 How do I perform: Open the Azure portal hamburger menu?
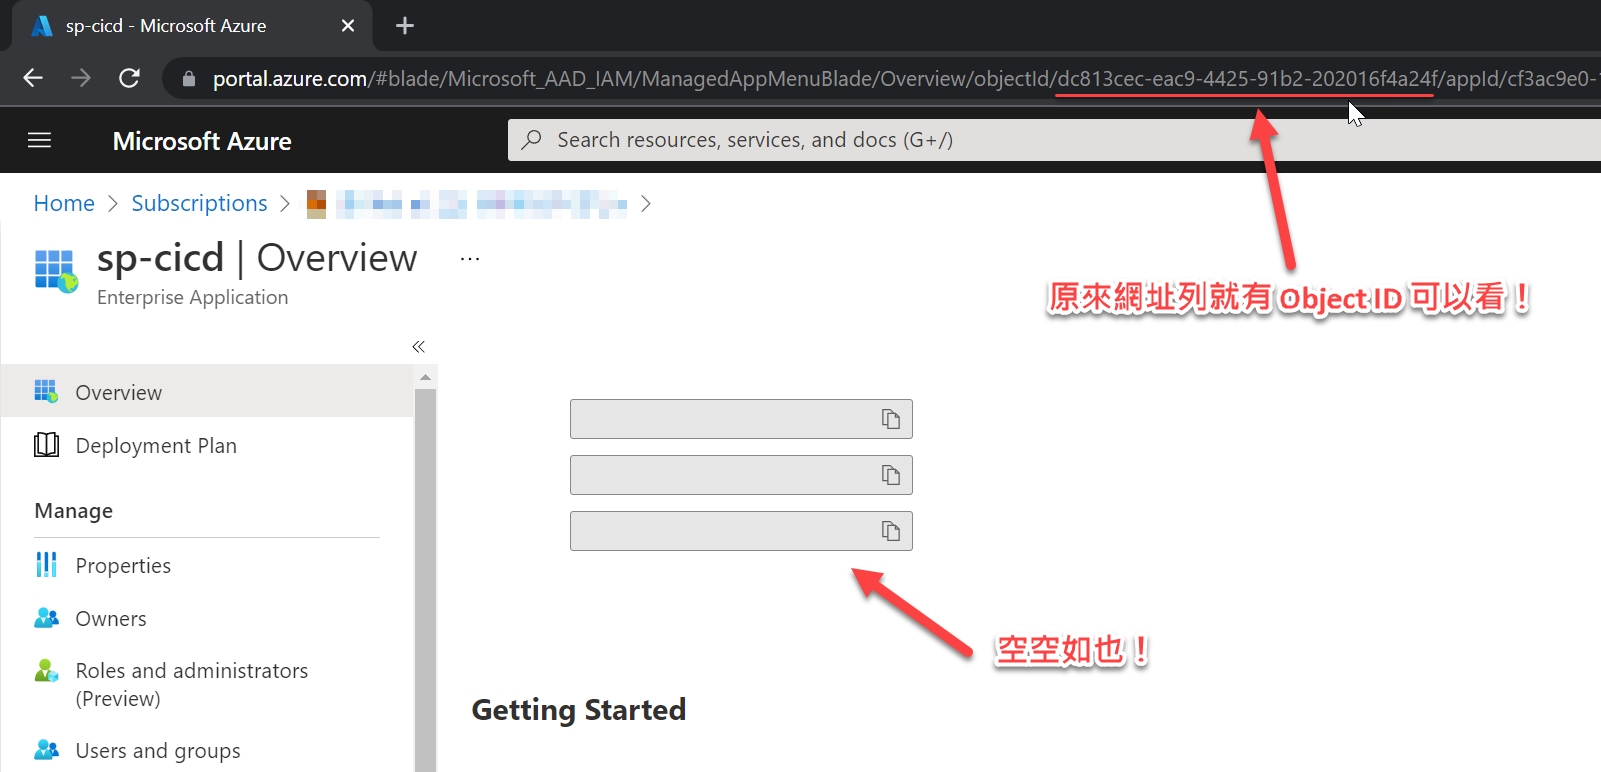(39, 140)
